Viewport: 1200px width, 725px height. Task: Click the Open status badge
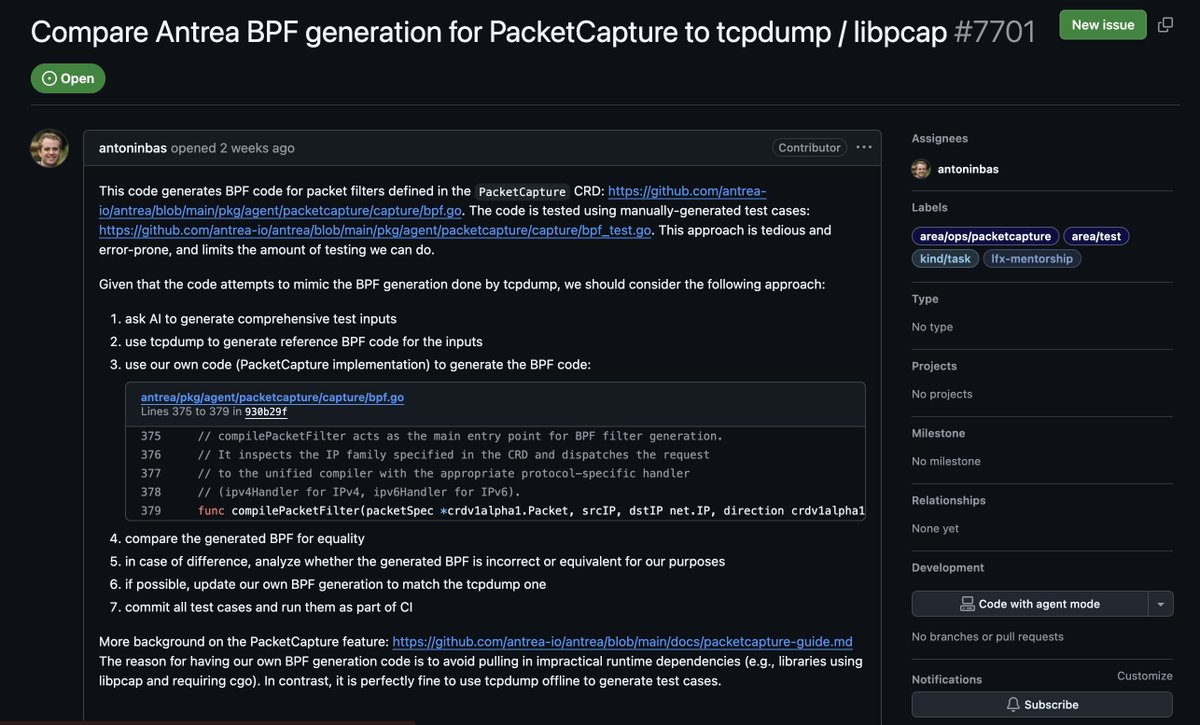[x=68, y=78]
